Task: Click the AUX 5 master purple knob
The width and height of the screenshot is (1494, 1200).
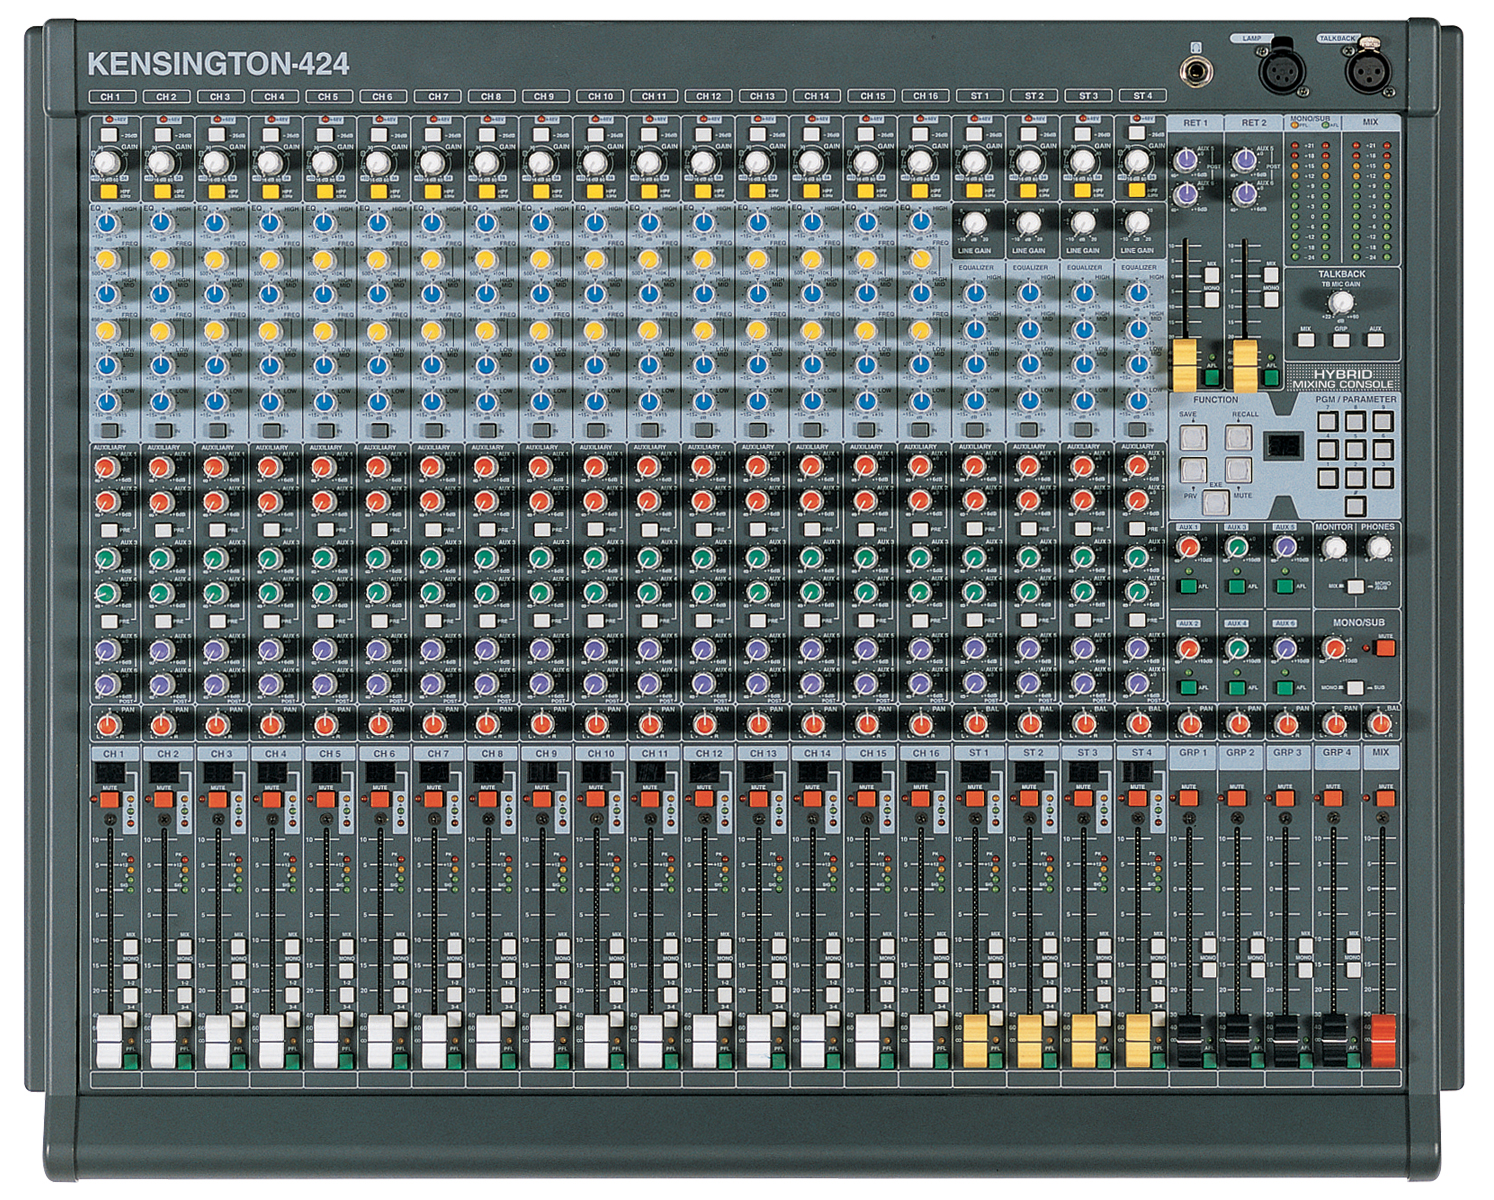Action: pyautogui.click(x=1285, y=547)
